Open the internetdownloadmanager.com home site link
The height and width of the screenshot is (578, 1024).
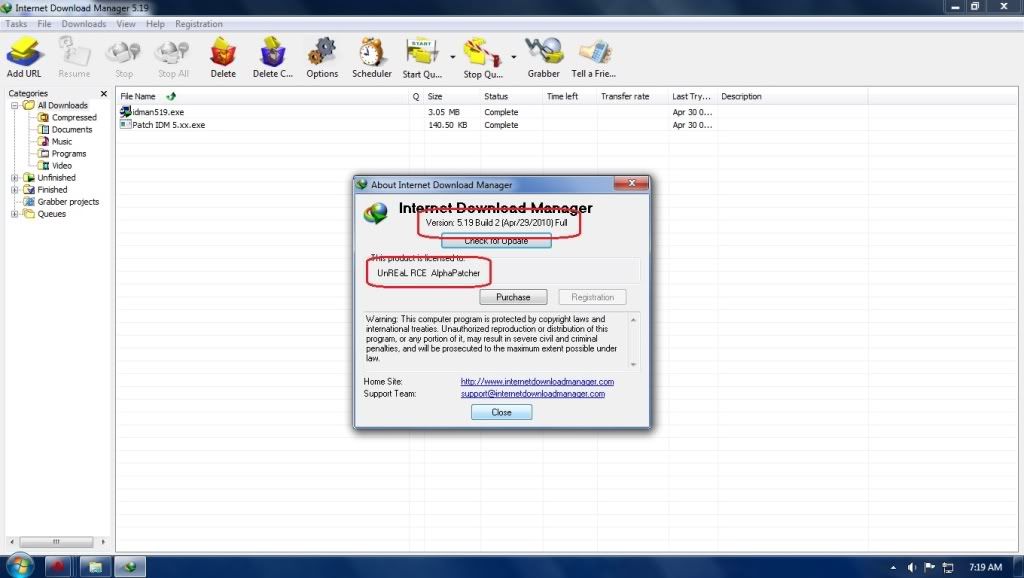point(537,381)
